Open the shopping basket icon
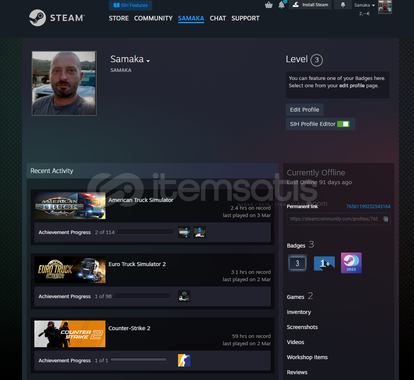 [269, 5]
